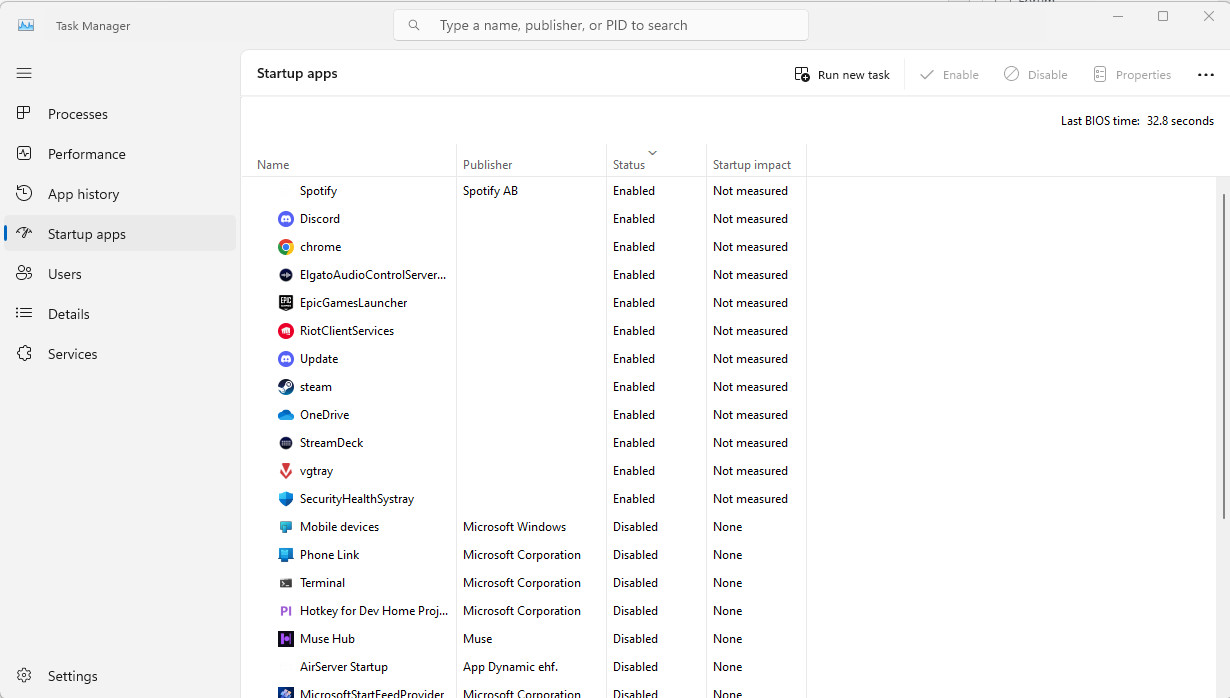Image resolution: width=1230 pixels, height=698 pixels.
Task: Click the ElgatoAudioControlServer icon
Action: point(286,275)
